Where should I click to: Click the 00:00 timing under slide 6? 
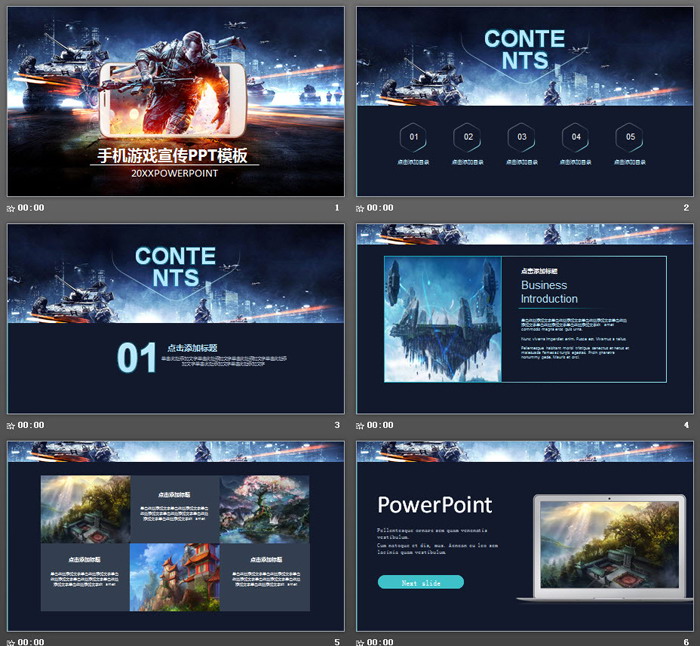[380, 642]
